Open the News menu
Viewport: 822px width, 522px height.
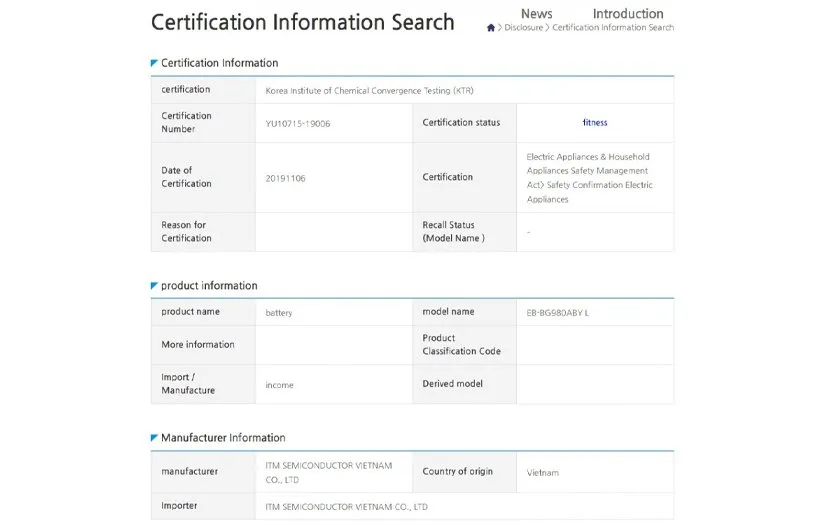[x=536, y=14]
